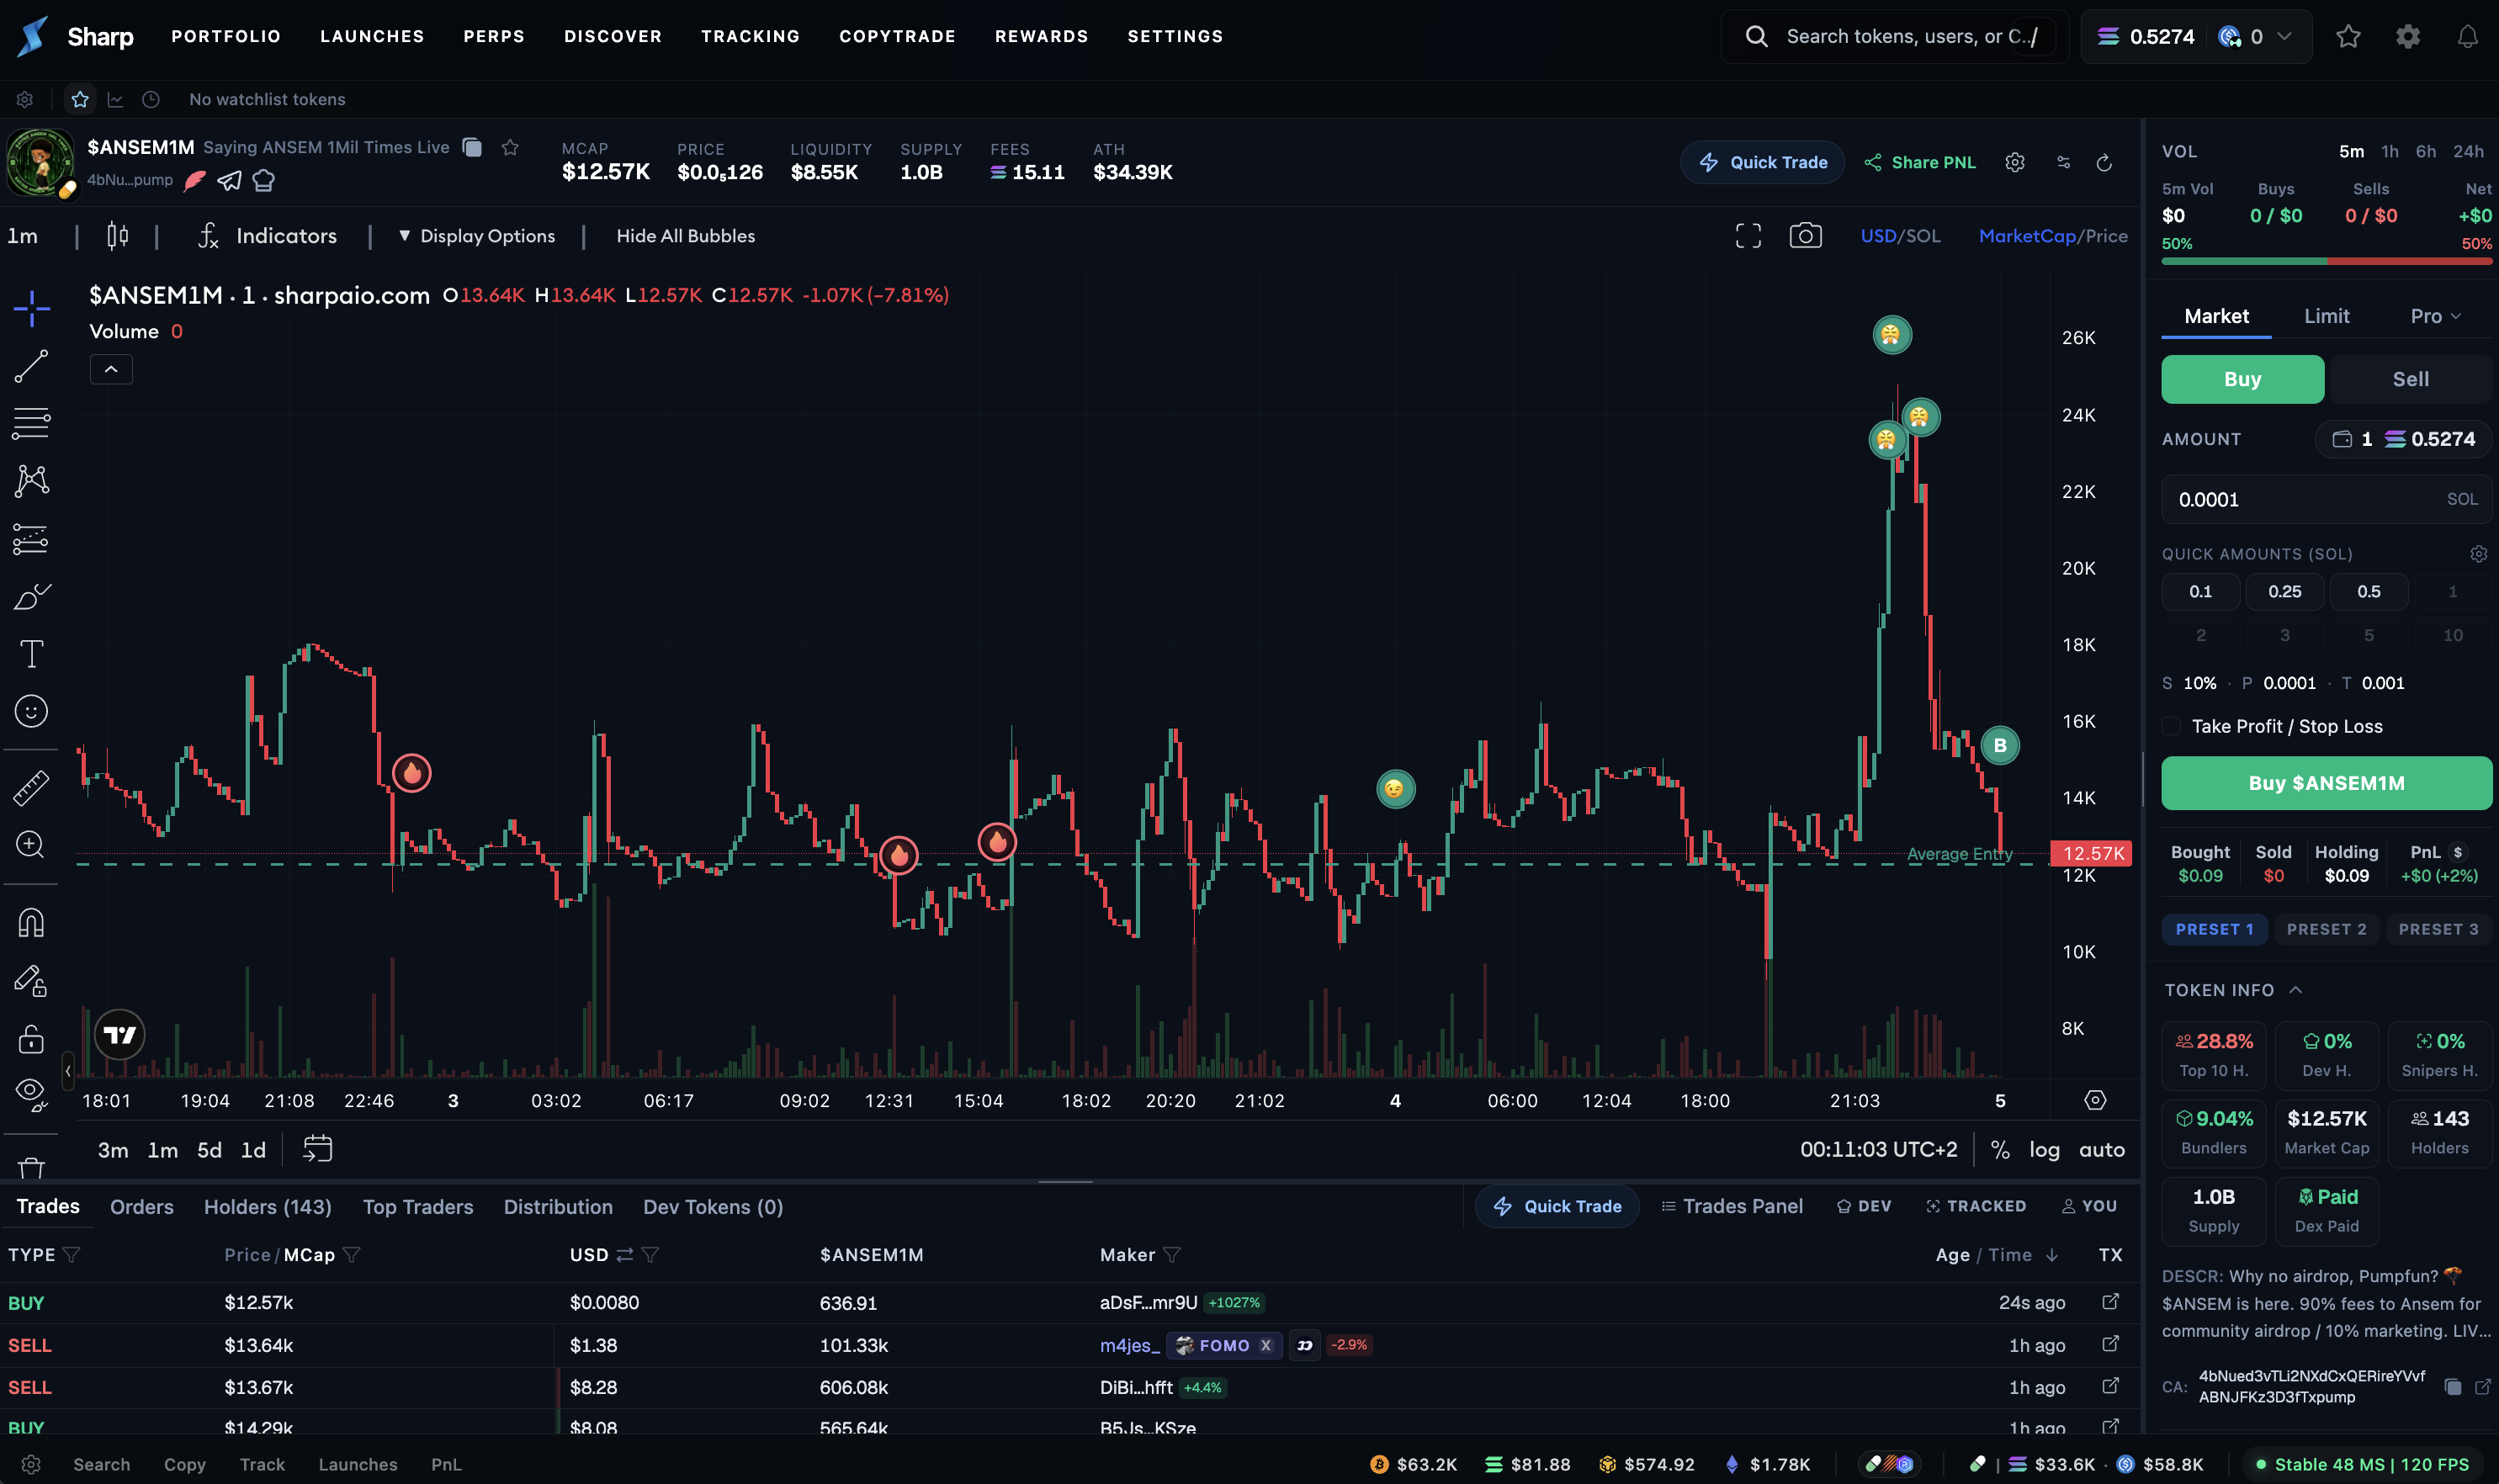Refresh the token data
This screenshot has height=1484, width=2499.
point(2104,162)
